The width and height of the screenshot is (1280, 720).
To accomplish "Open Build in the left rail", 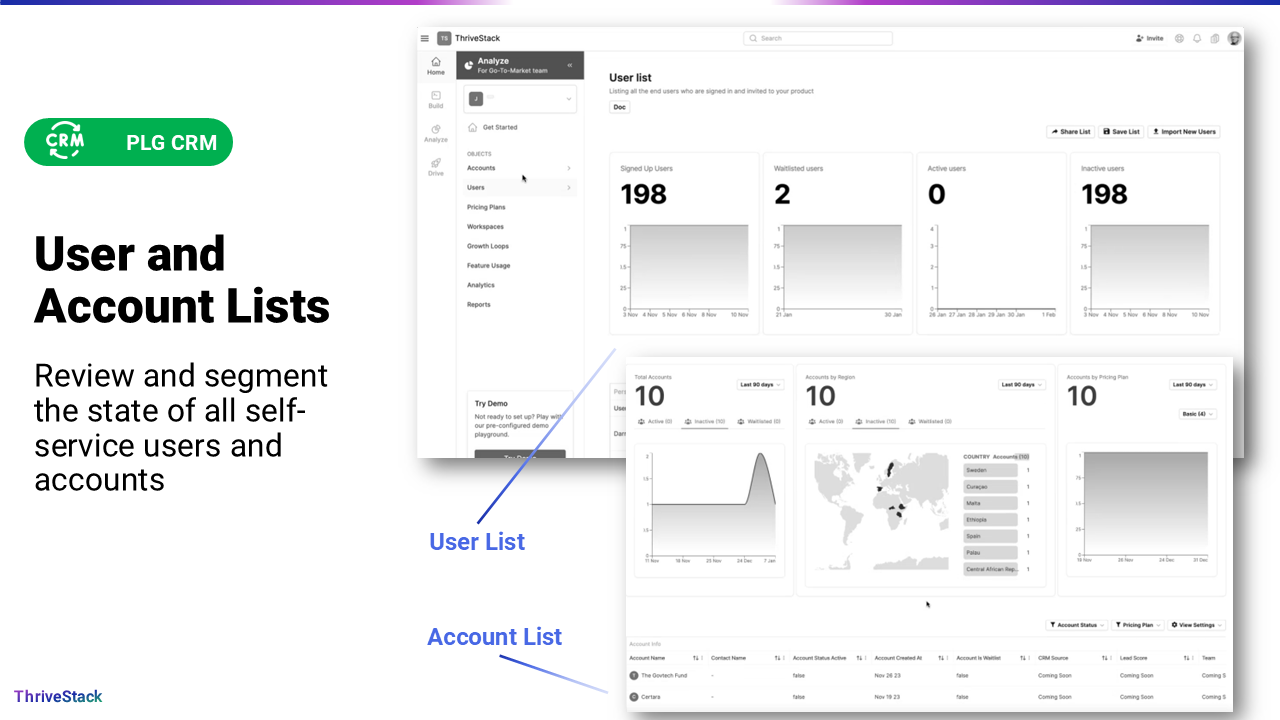I will pos(436,99).
